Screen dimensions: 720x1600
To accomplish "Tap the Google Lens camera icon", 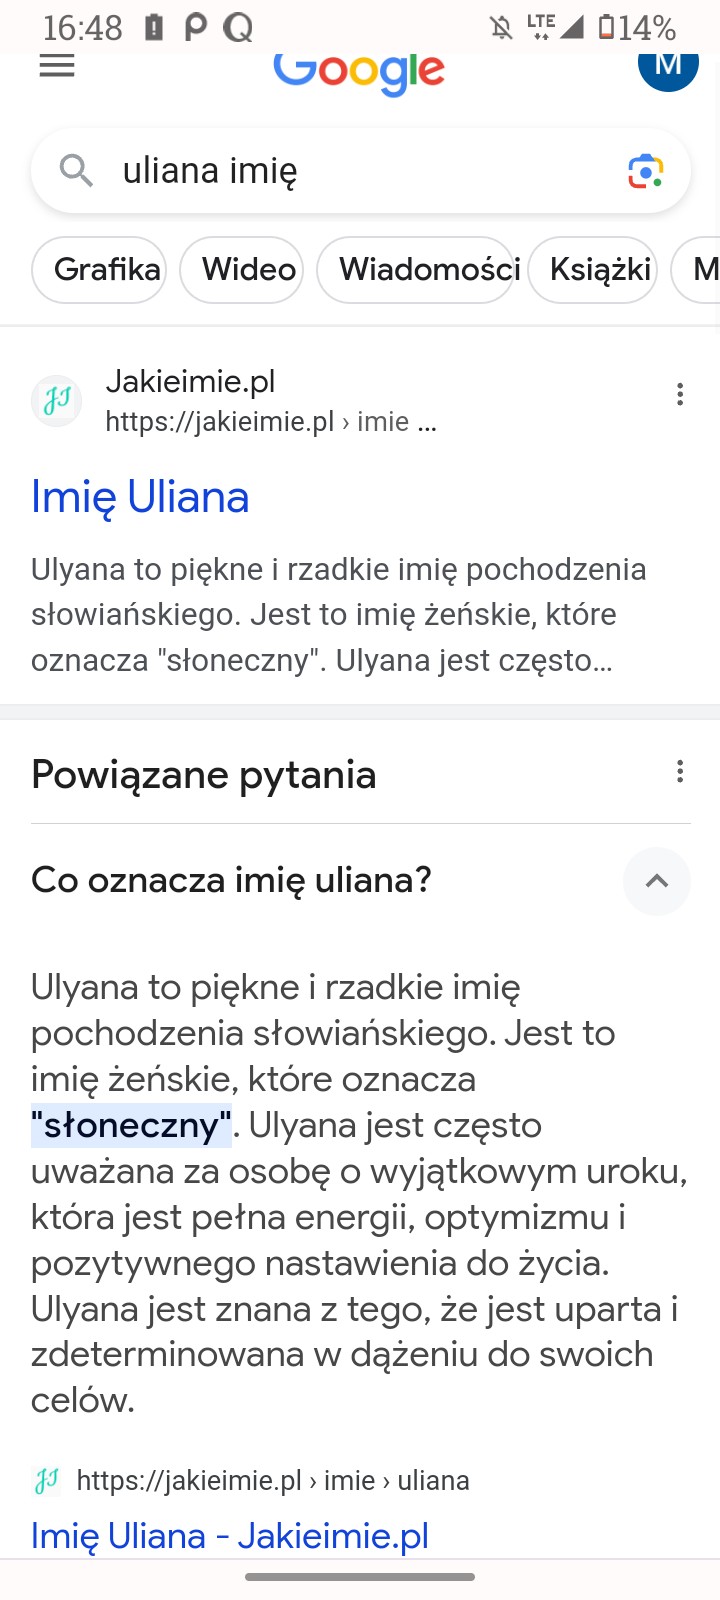I will 646,171.
